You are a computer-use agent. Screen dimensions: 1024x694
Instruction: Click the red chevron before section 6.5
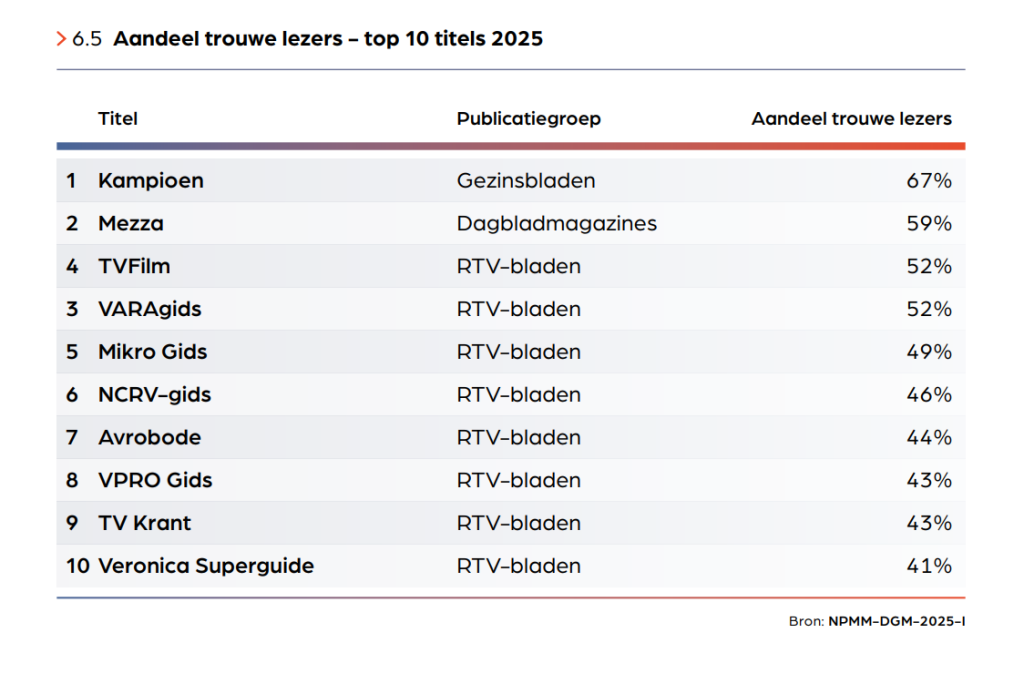pos(62,39)
